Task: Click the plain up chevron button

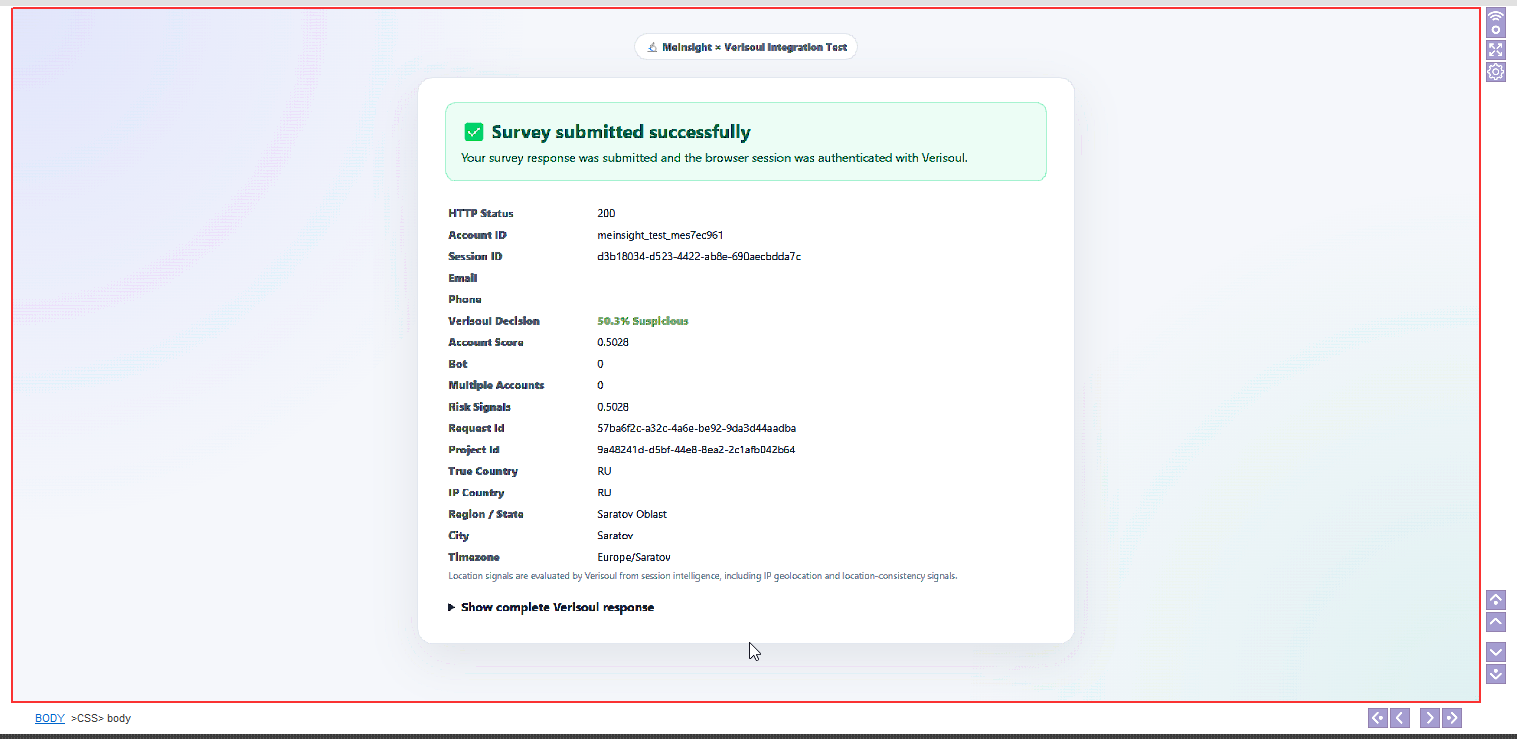Action: click(1496, 622)
